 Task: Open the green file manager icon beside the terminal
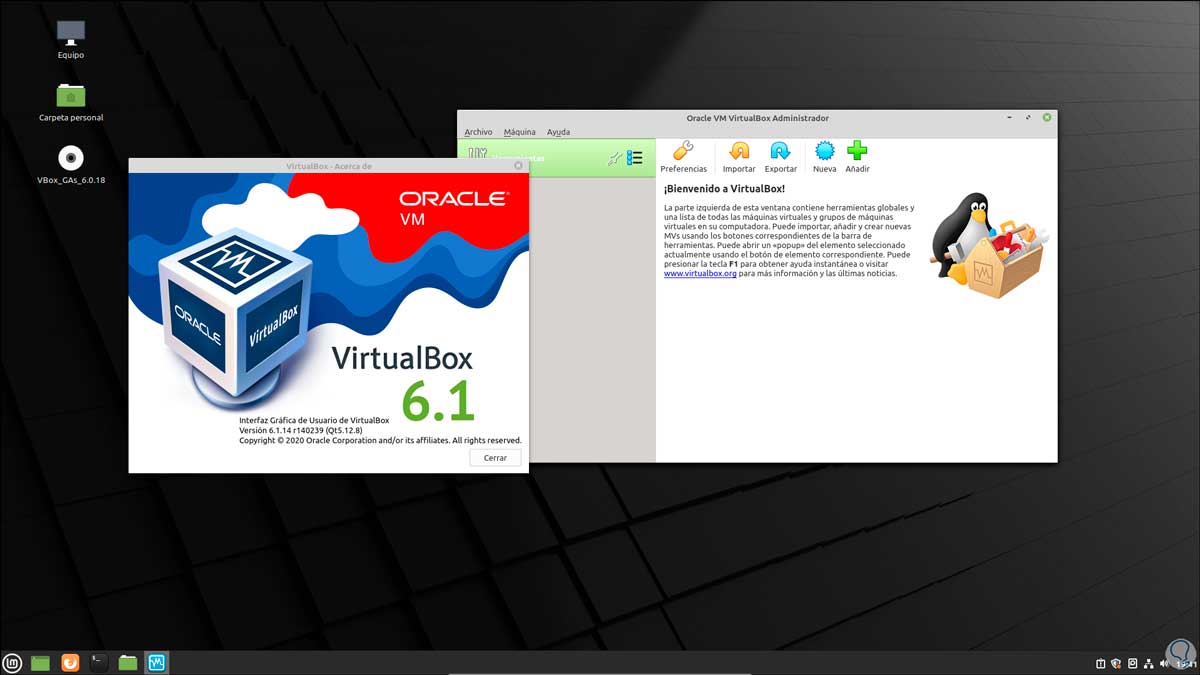128,662
